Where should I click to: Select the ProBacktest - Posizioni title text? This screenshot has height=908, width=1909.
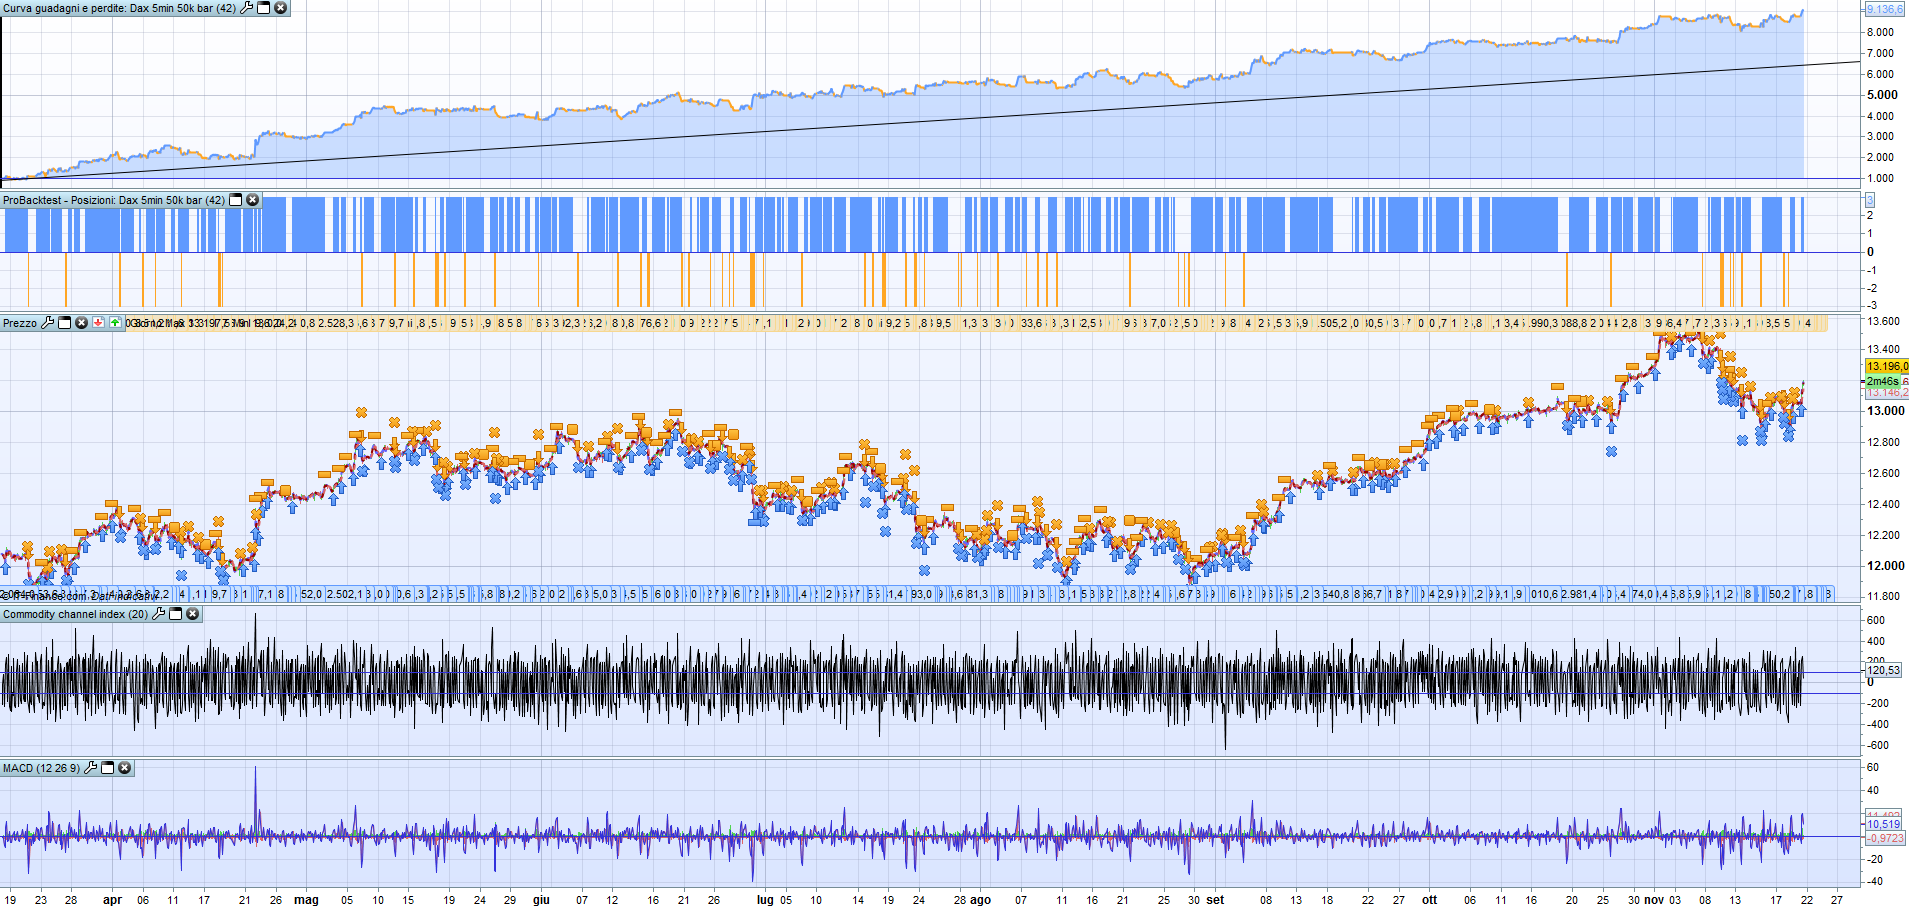[x=114, y=200]
